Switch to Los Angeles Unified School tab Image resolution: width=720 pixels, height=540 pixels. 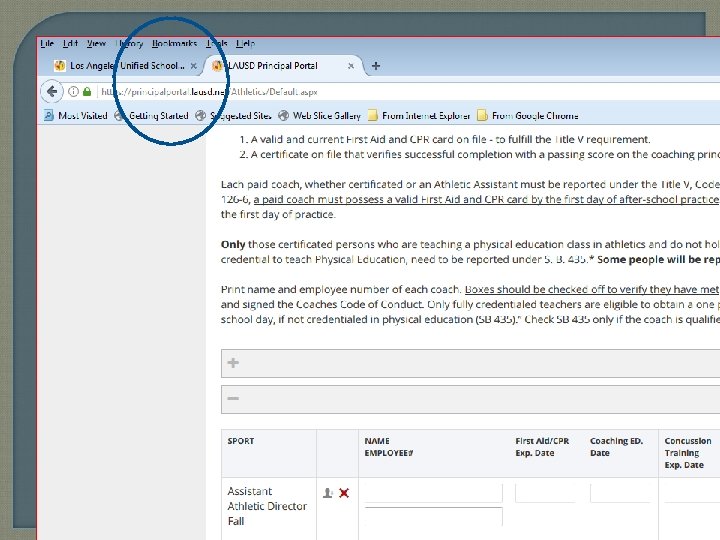(124, 66)
